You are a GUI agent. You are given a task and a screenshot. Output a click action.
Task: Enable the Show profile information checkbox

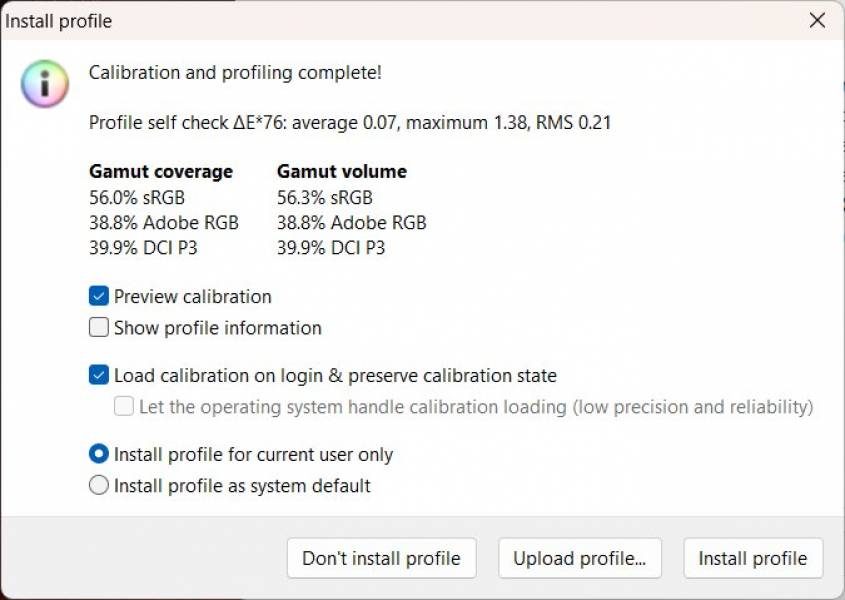pyautogui.click(x=98, y=328)
